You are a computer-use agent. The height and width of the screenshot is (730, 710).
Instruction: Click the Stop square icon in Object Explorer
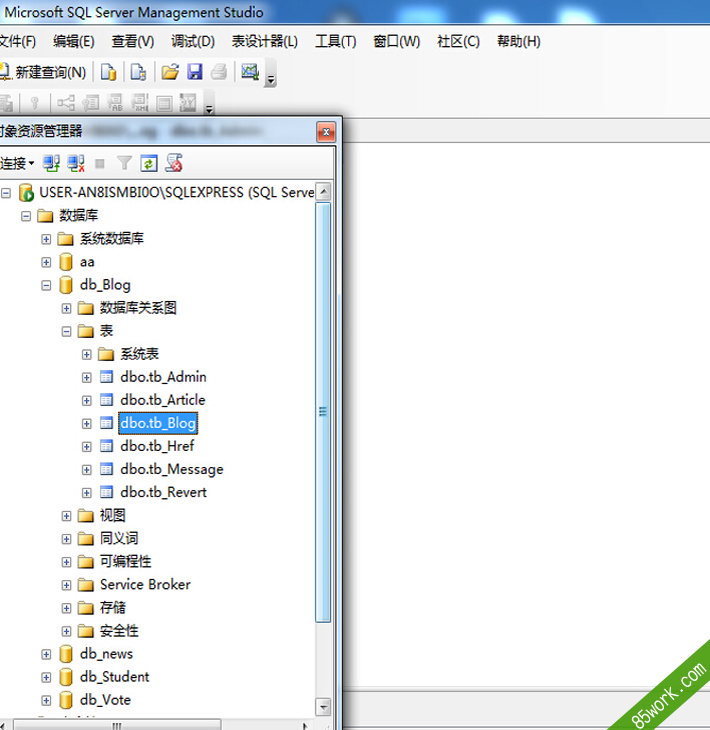(x=100, y=164)
